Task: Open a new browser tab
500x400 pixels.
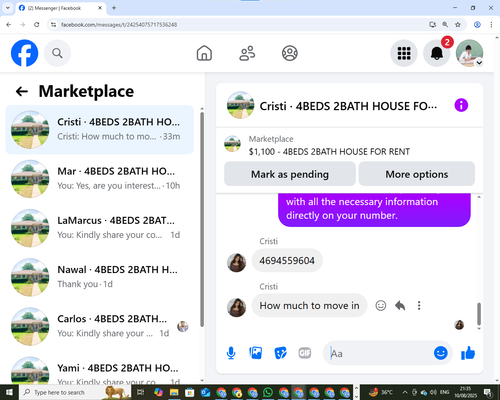Action: [114, 8]
